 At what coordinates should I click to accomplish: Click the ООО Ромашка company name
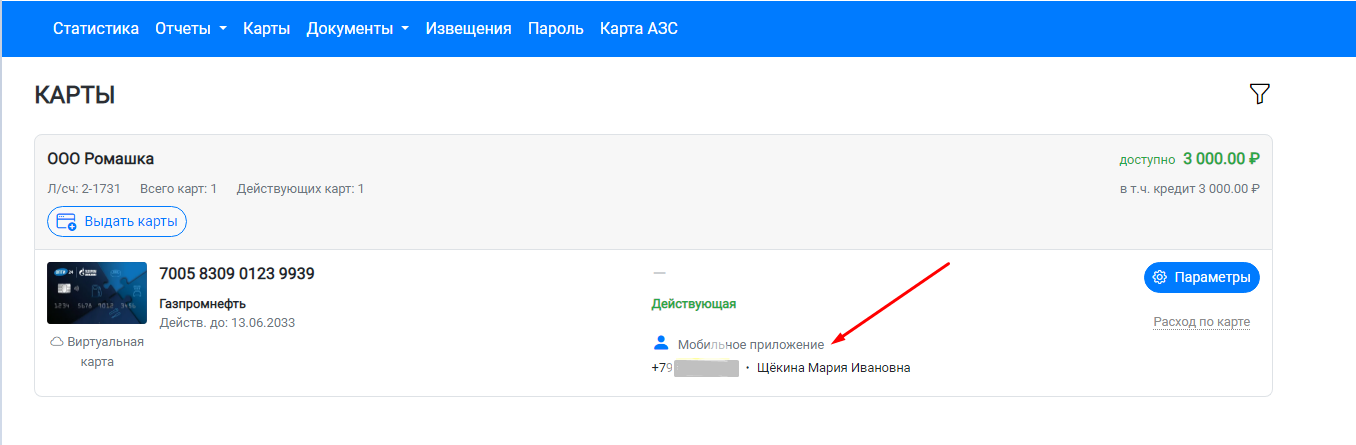coord(101,159)
